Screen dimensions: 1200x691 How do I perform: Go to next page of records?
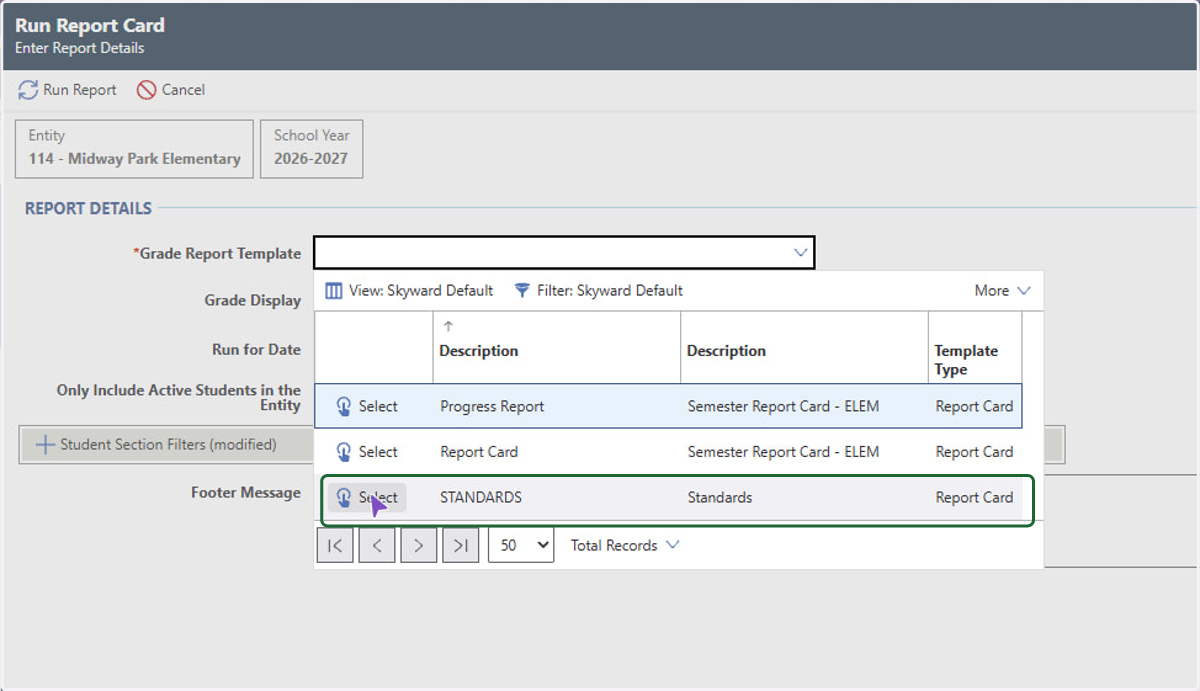pos(419,545)
